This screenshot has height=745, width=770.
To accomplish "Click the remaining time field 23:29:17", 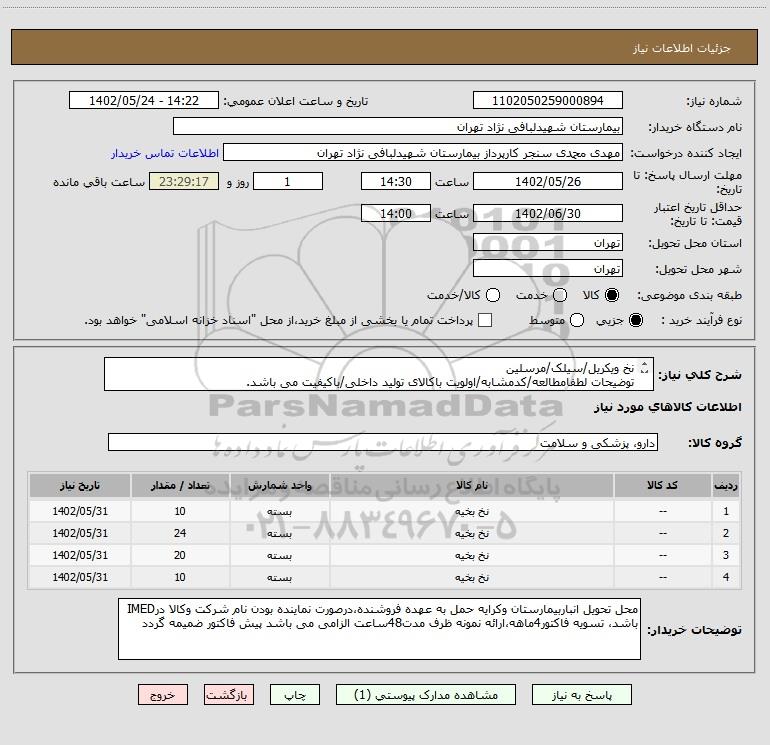I will coord(183,183).
